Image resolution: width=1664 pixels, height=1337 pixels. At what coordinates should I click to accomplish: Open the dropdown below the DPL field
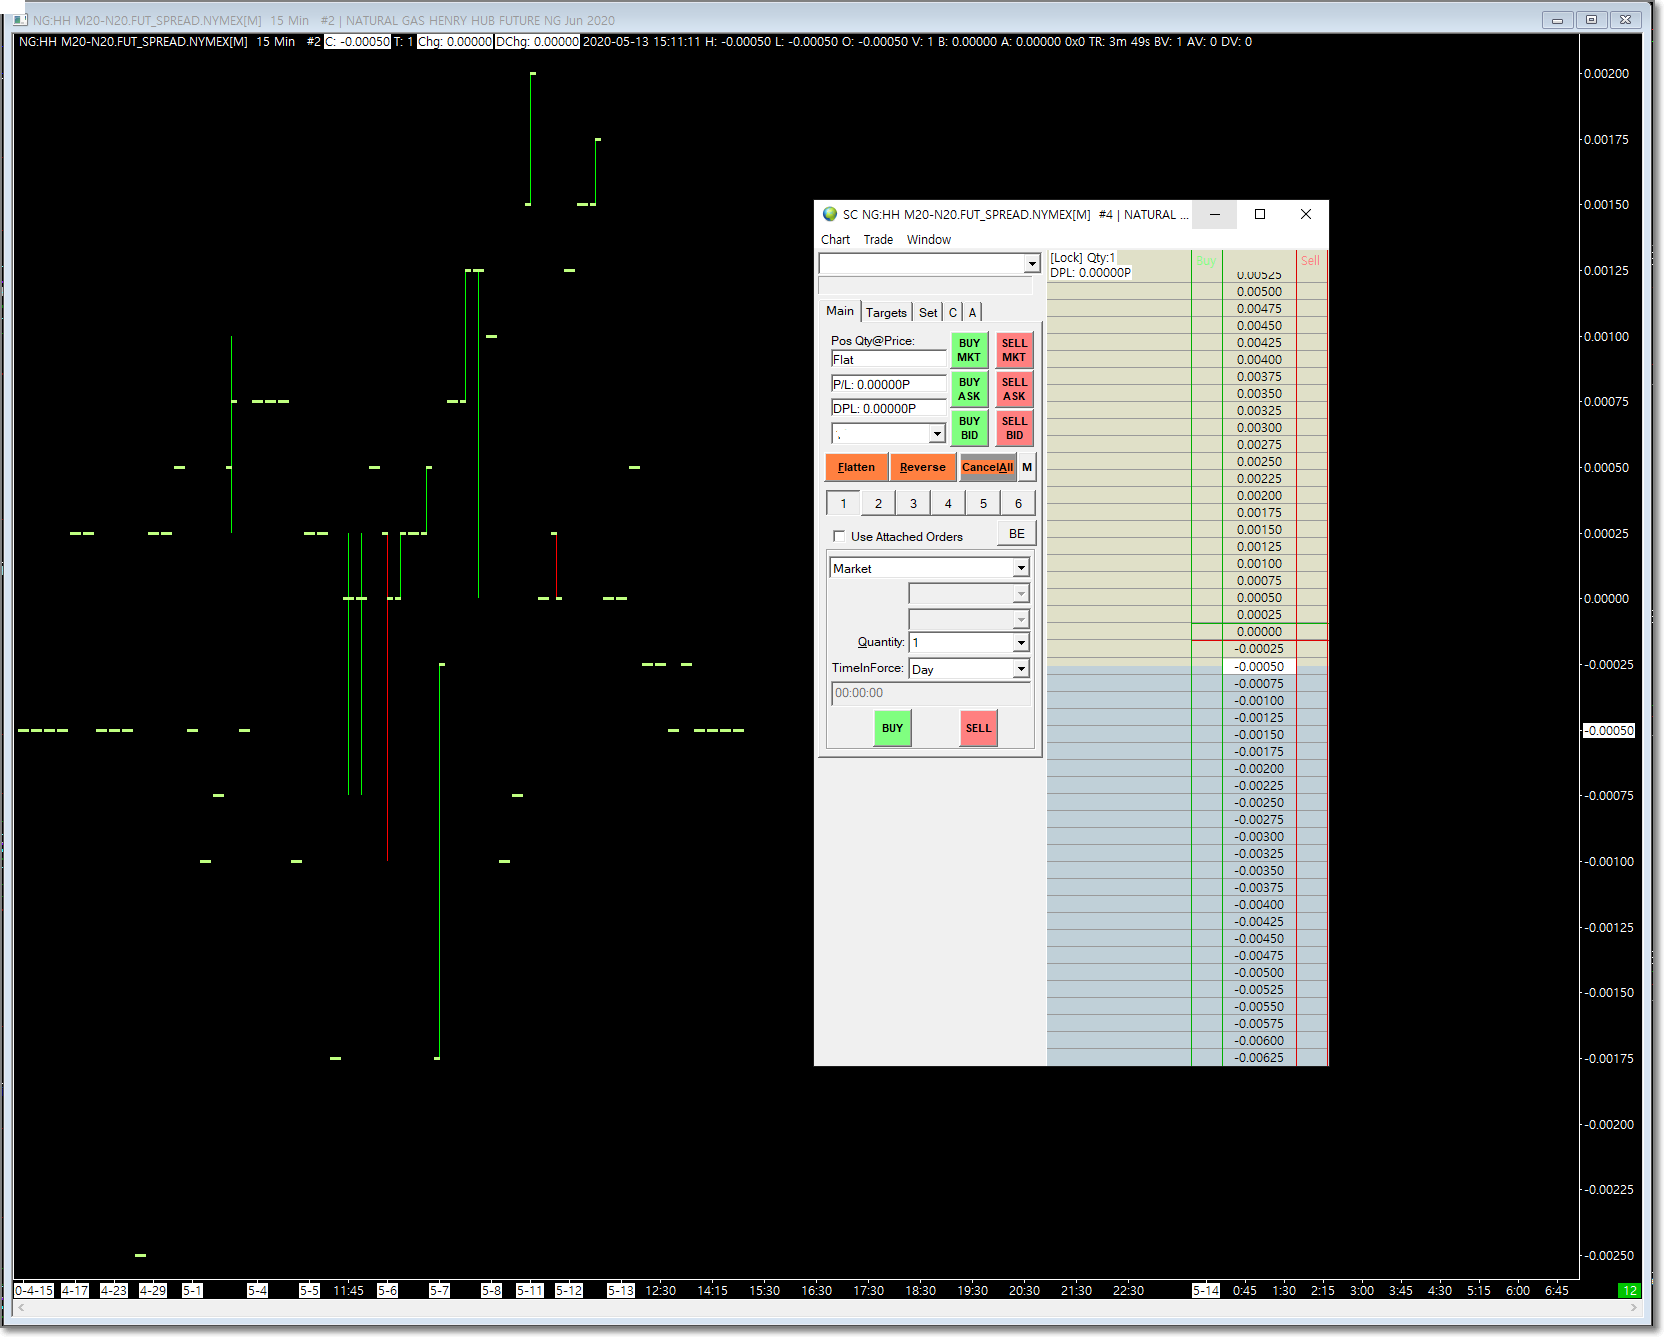[x=937, y=434]
